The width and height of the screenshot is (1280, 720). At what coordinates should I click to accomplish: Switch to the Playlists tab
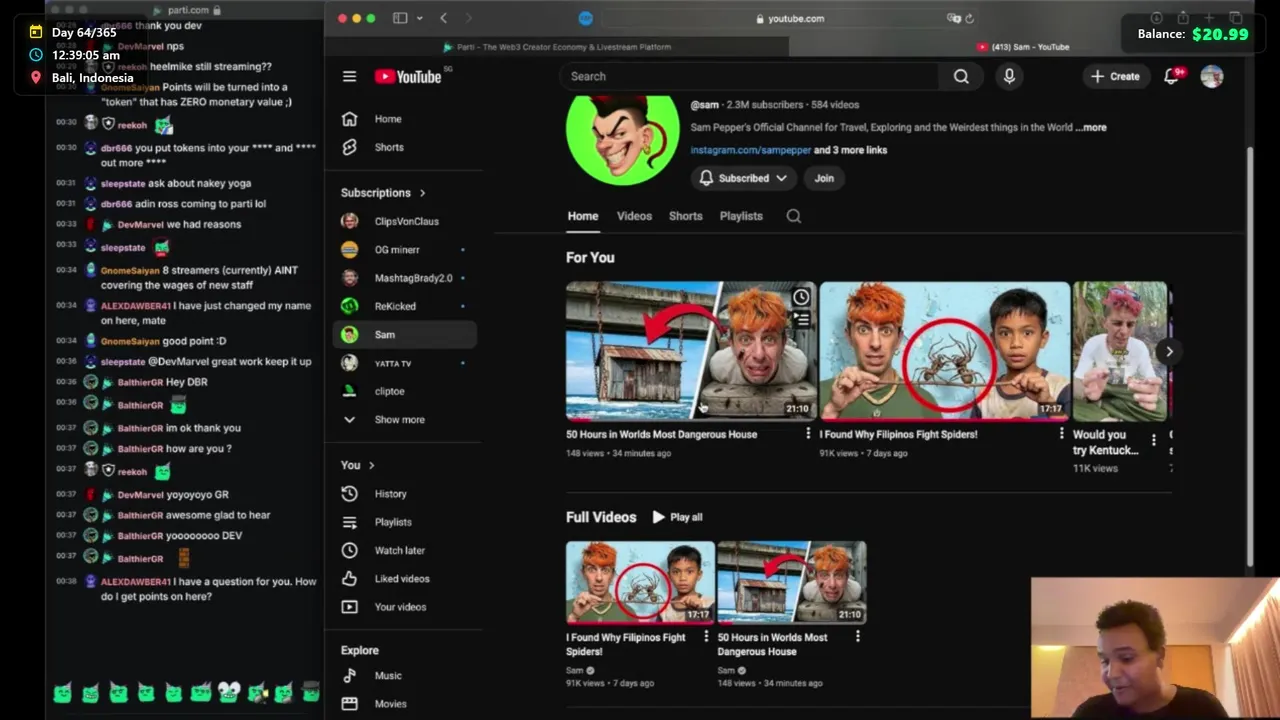click(x=741, y=216)
